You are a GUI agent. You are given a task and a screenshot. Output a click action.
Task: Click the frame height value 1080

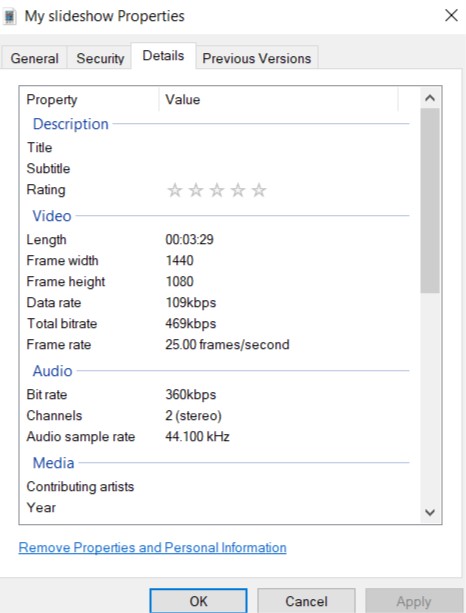pyautogui.click(x=180, y=281)
